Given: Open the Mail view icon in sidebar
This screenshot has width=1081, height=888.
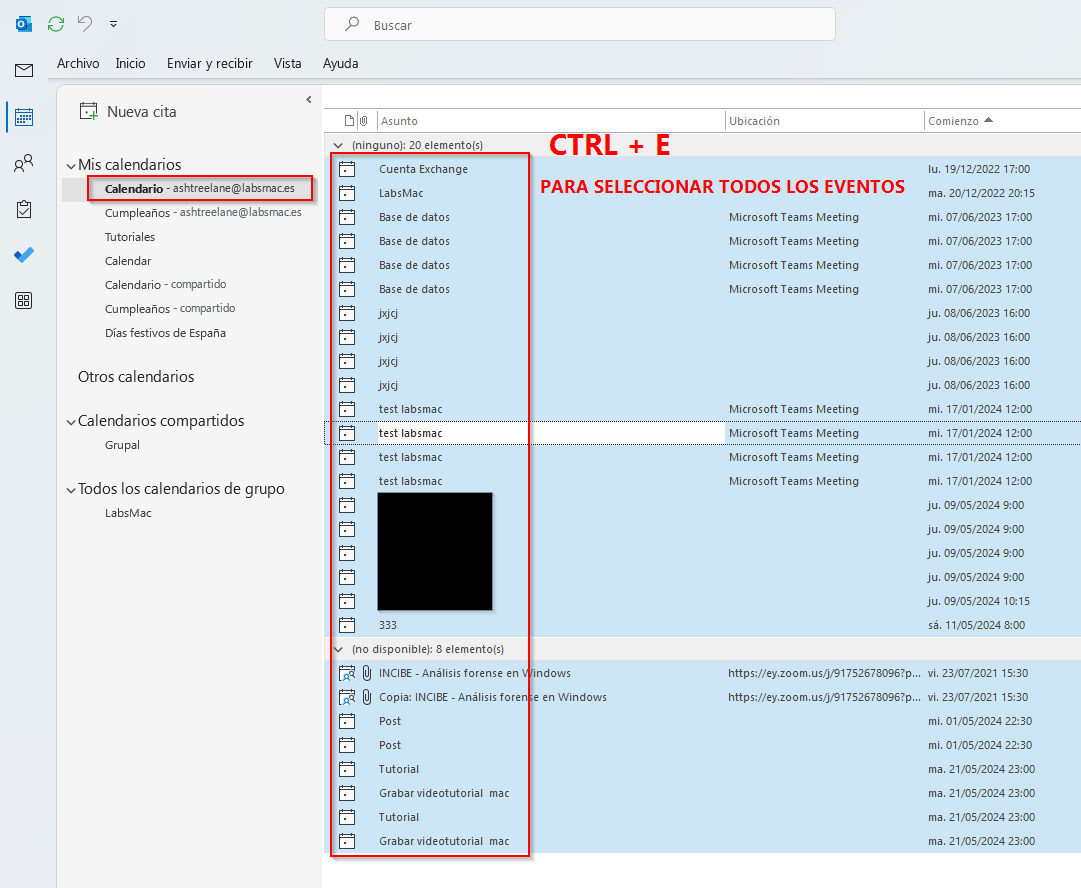Looking at the screenshot, I should coord(24,70).
